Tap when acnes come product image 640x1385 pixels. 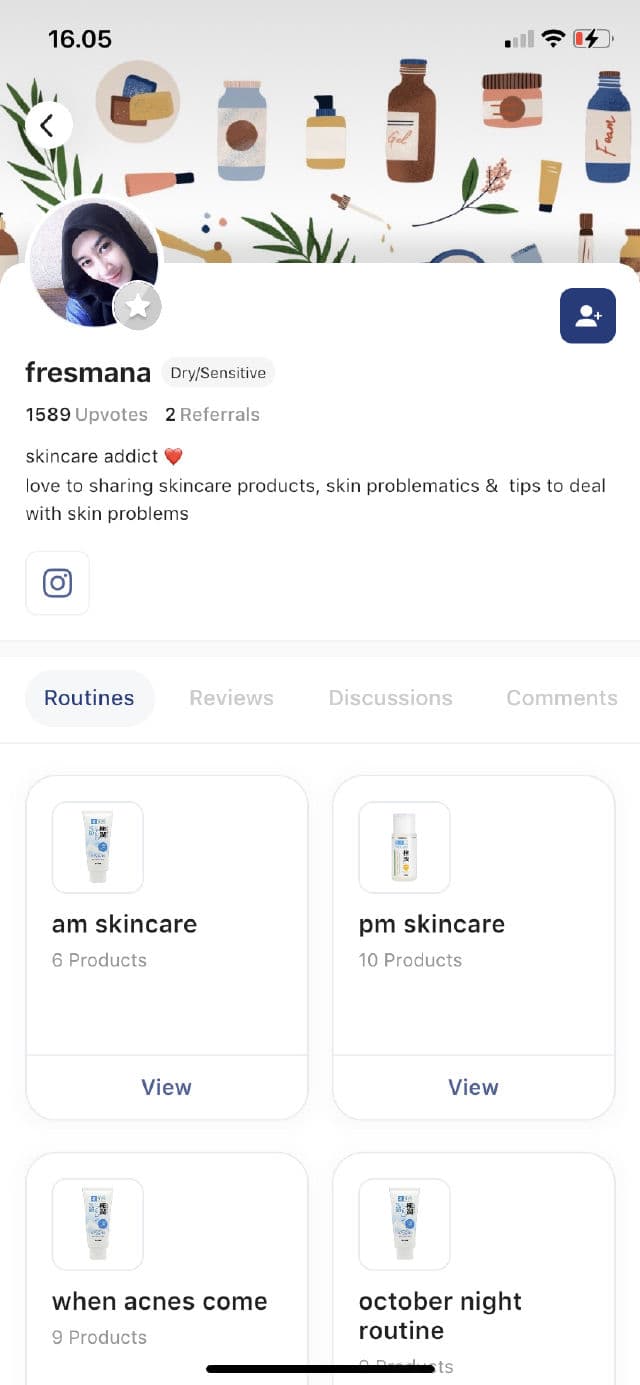[98, 1224]
